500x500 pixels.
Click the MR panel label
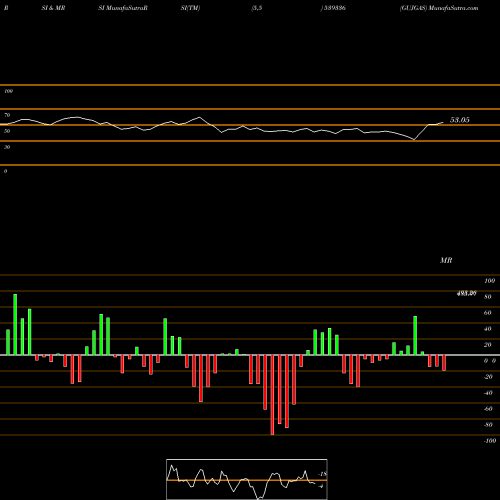click(446, 260)
